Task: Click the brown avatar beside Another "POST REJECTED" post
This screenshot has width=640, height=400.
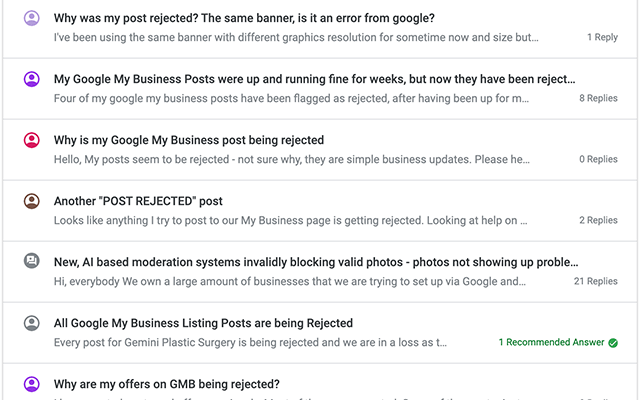Action: [x=31, y=201]
